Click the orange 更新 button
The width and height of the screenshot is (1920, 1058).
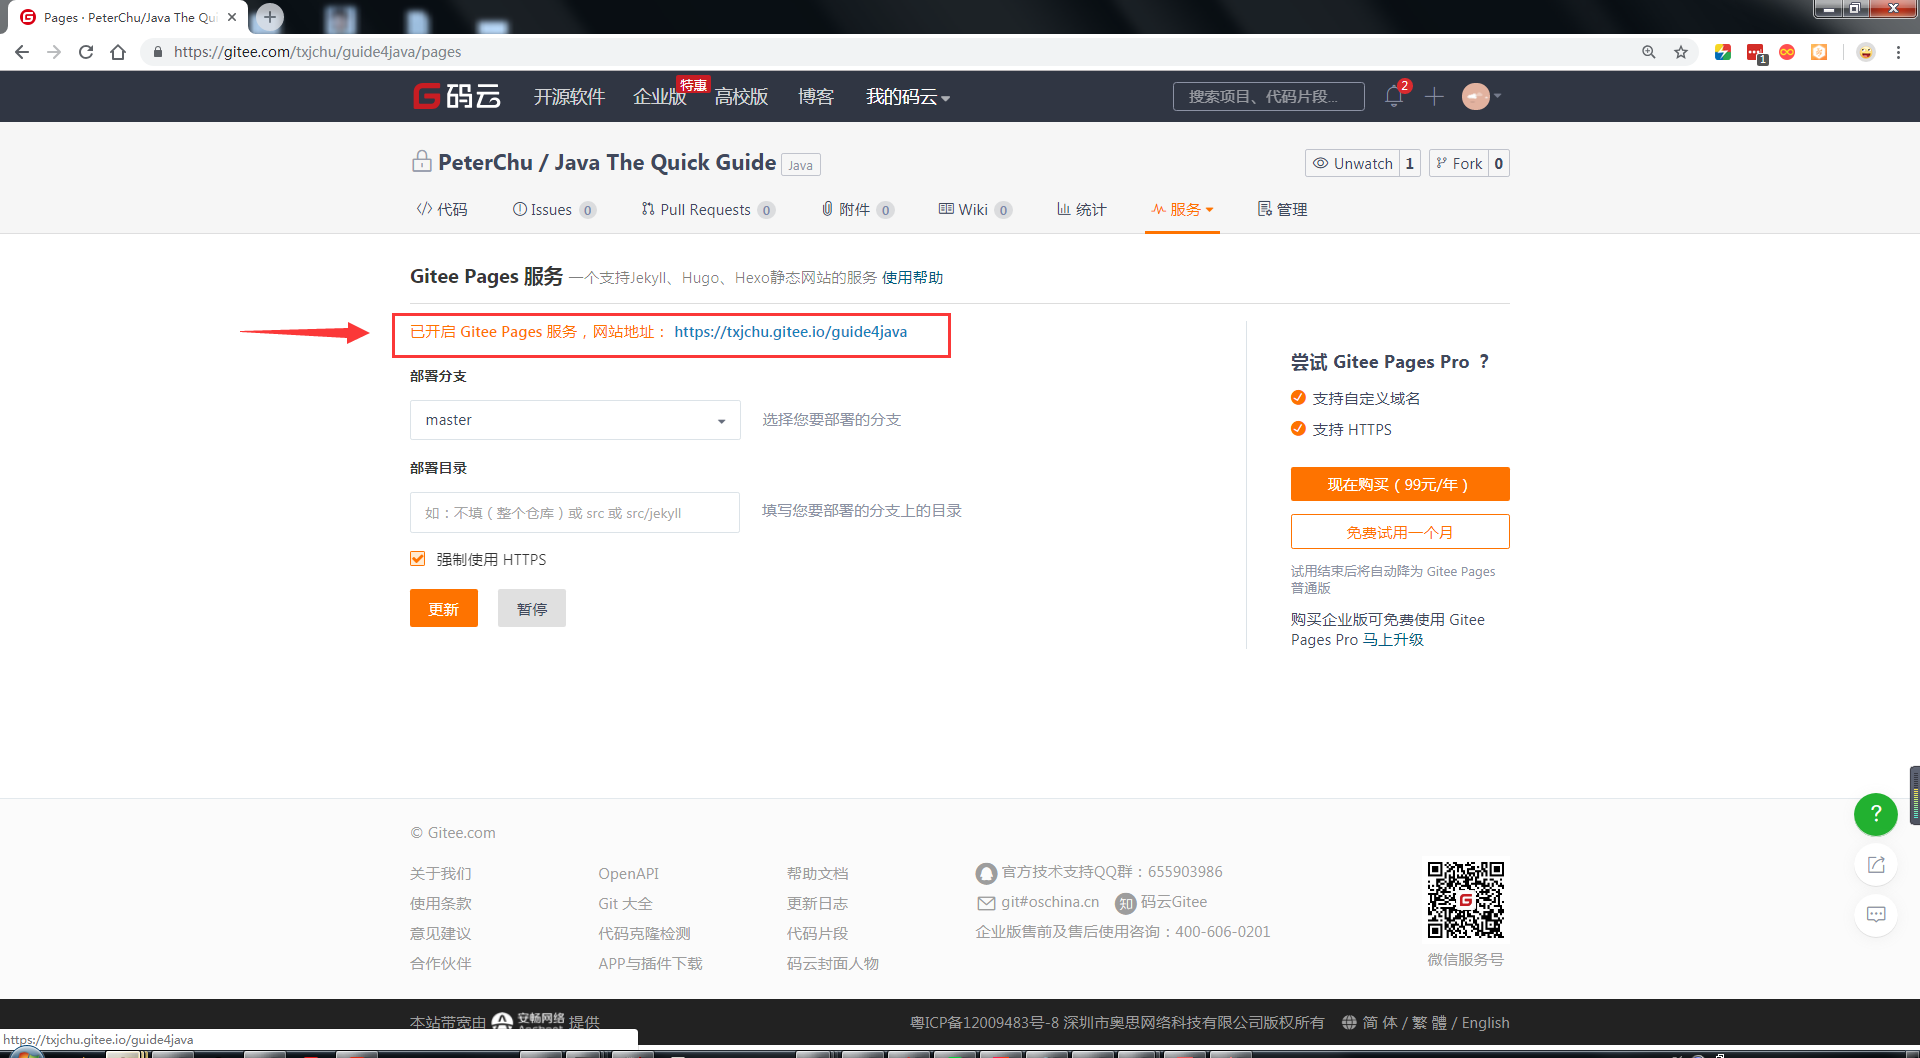click(443, 608)
